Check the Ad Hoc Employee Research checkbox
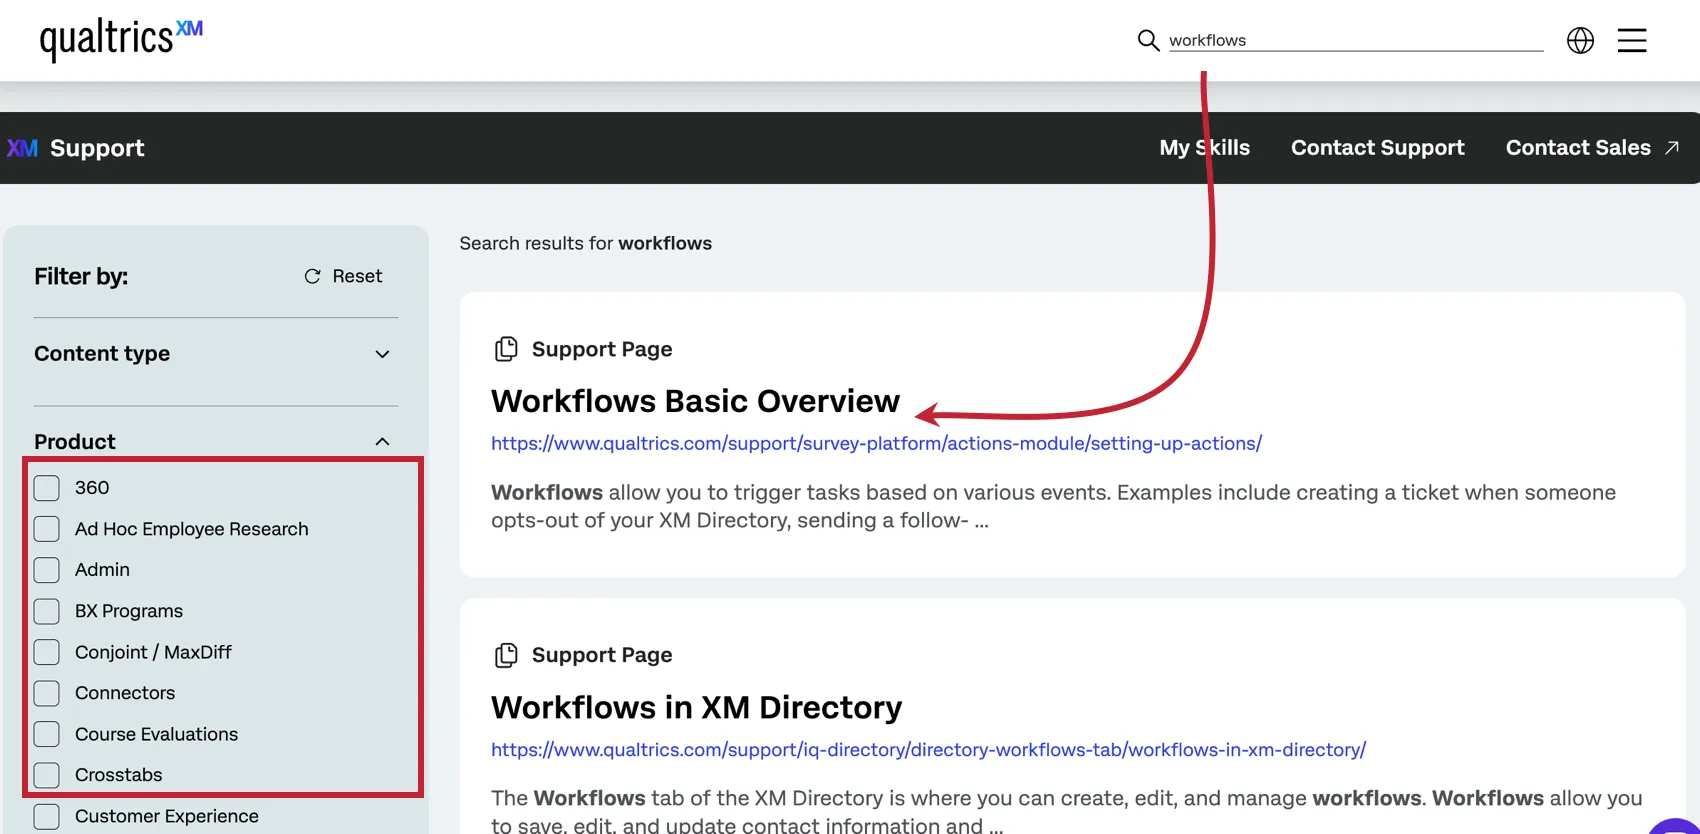This screenshot has width=1700, height=834. [x=47, y=529]
